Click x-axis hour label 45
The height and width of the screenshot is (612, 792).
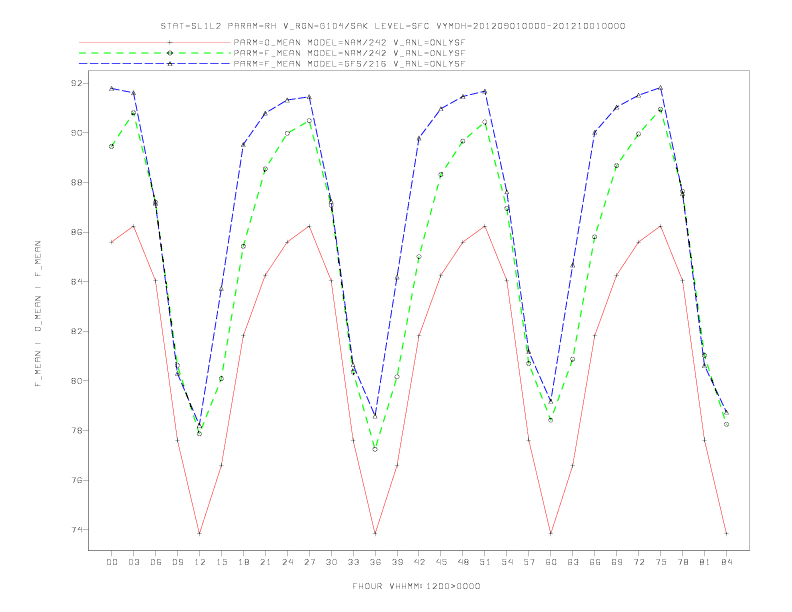441,562
